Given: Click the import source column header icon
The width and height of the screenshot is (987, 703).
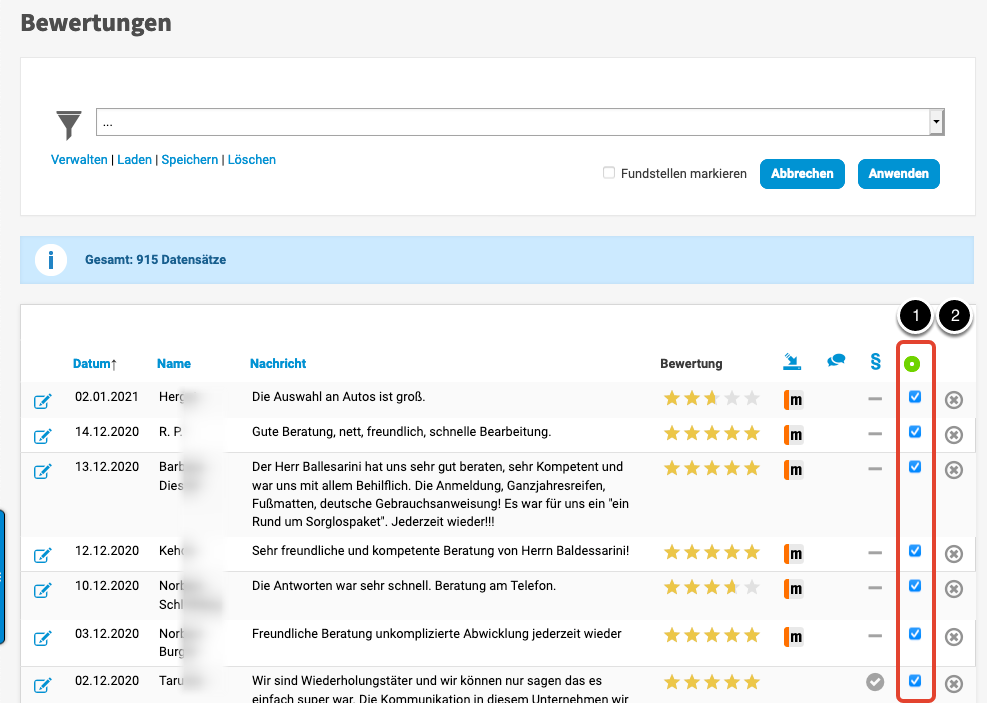Looking at the screenshot, I should point(791,362).
